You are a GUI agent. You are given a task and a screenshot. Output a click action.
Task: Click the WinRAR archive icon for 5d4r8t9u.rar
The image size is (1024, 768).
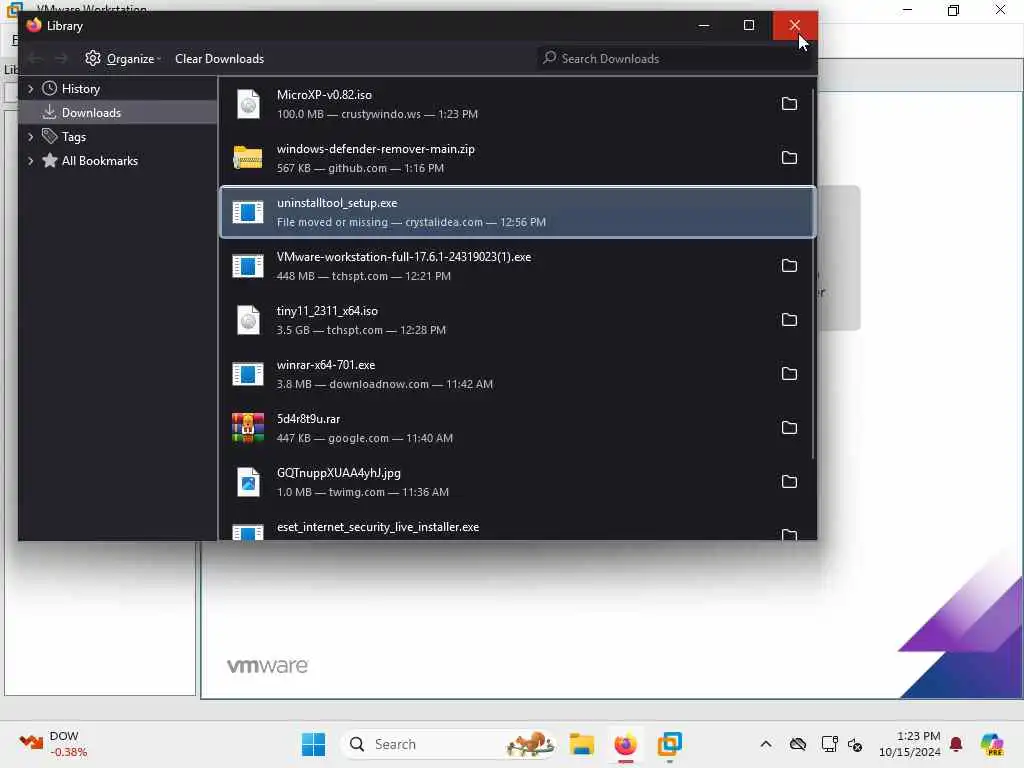[248, 428]
